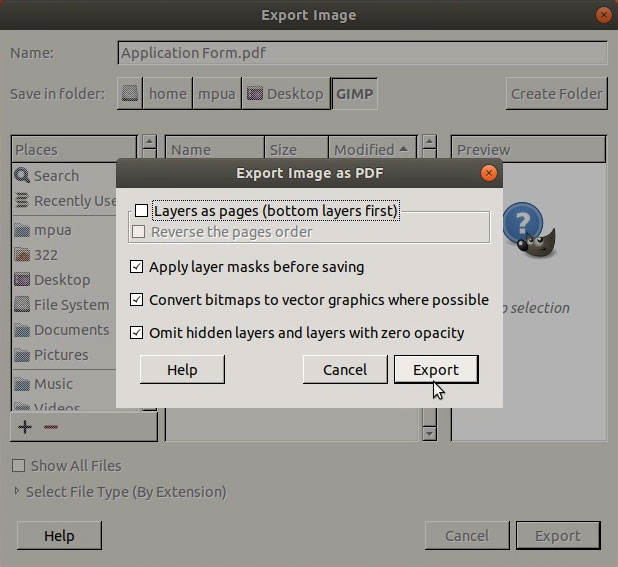Toggle Convert bitmaps to vector graphics
The image size is (618, 567).
pos(136,300)
